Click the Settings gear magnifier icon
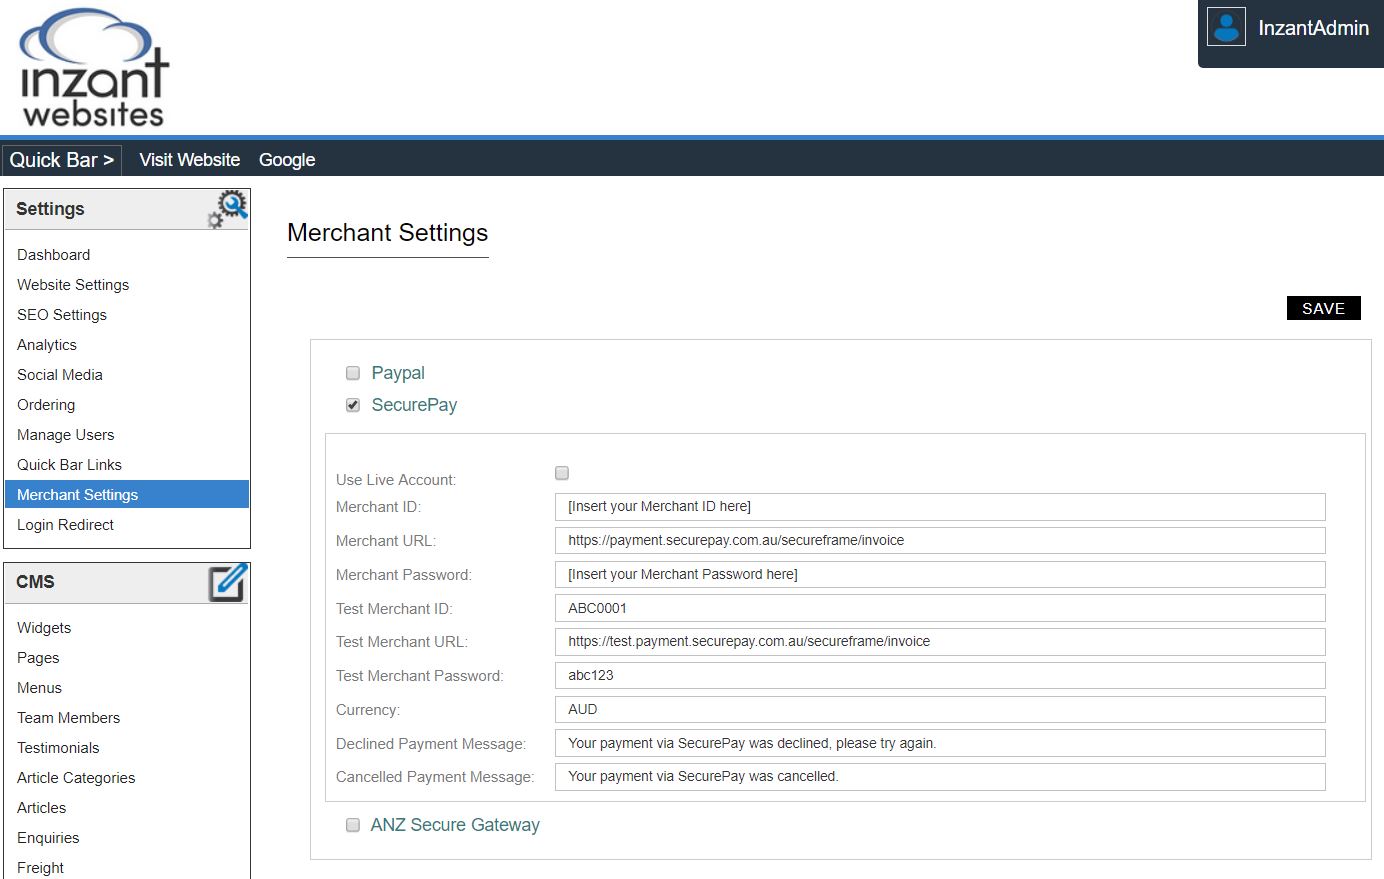Viewport: 1384px width, 879px height. pos(227,209)
